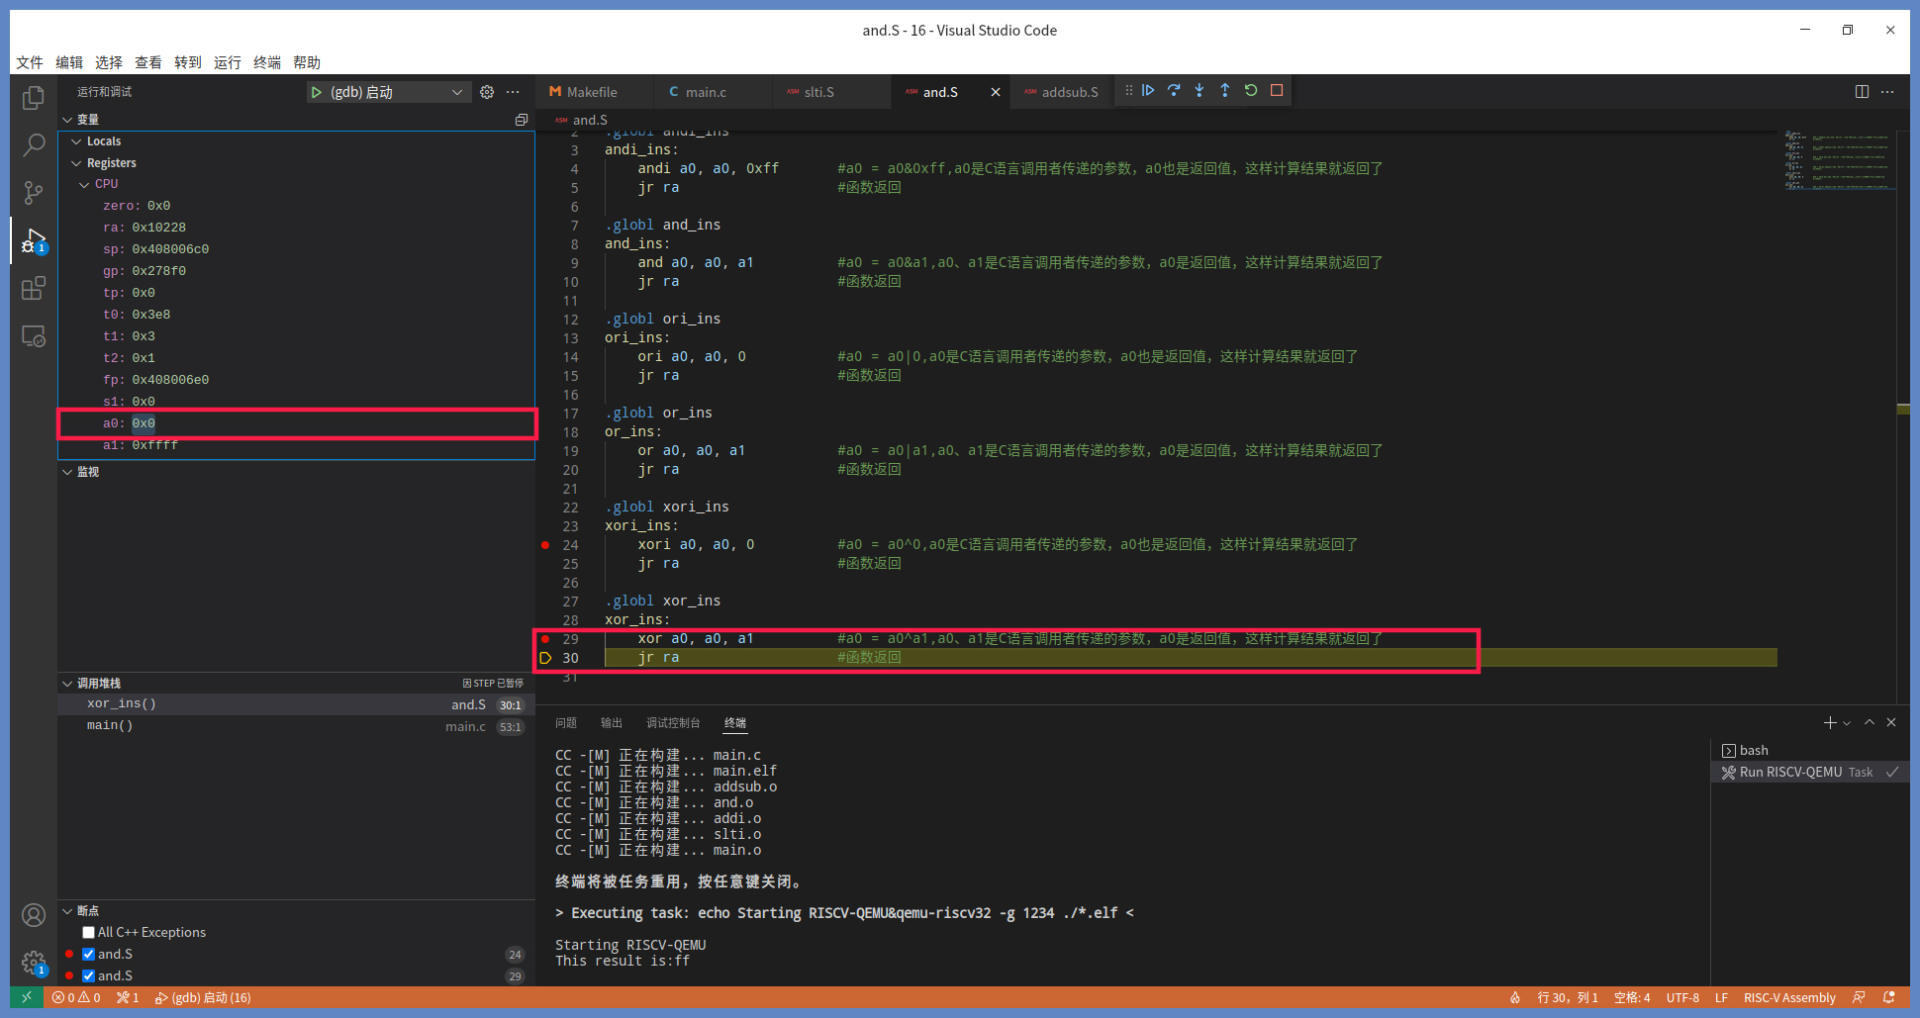The image size is (1920, 1018).
Task: Click the debug Continue button
Action: [1148, 91]
